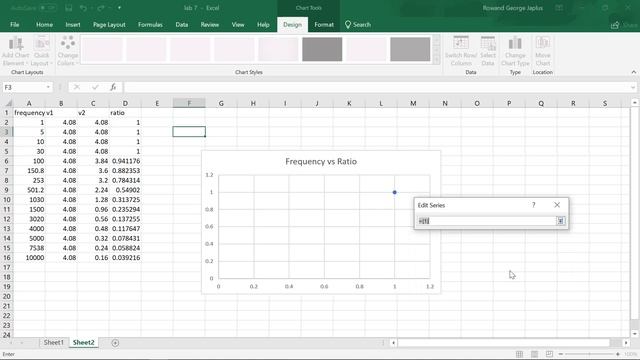
Task: Select the dark gray chart style thumbnail
Action: 322,49
